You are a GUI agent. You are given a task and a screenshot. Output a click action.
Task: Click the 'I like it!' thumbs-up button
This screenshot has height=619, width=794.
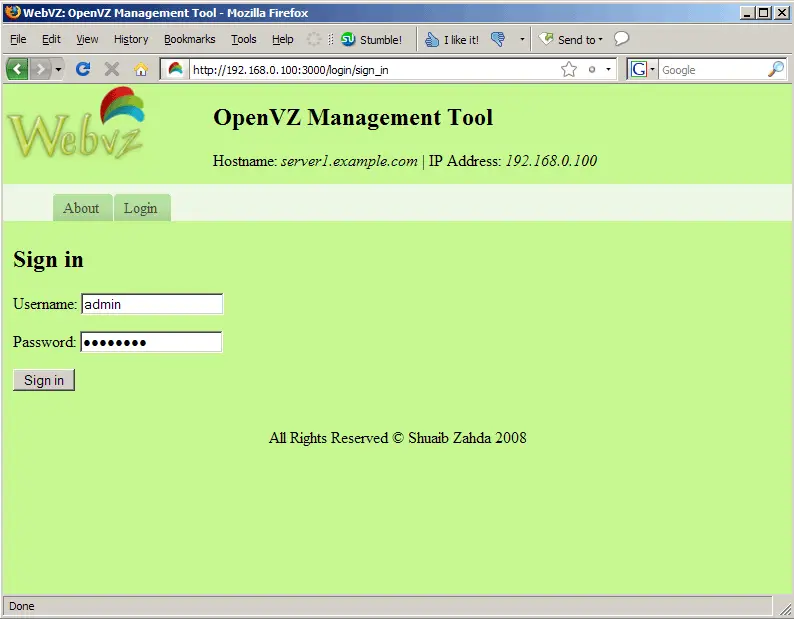[452, 40]
